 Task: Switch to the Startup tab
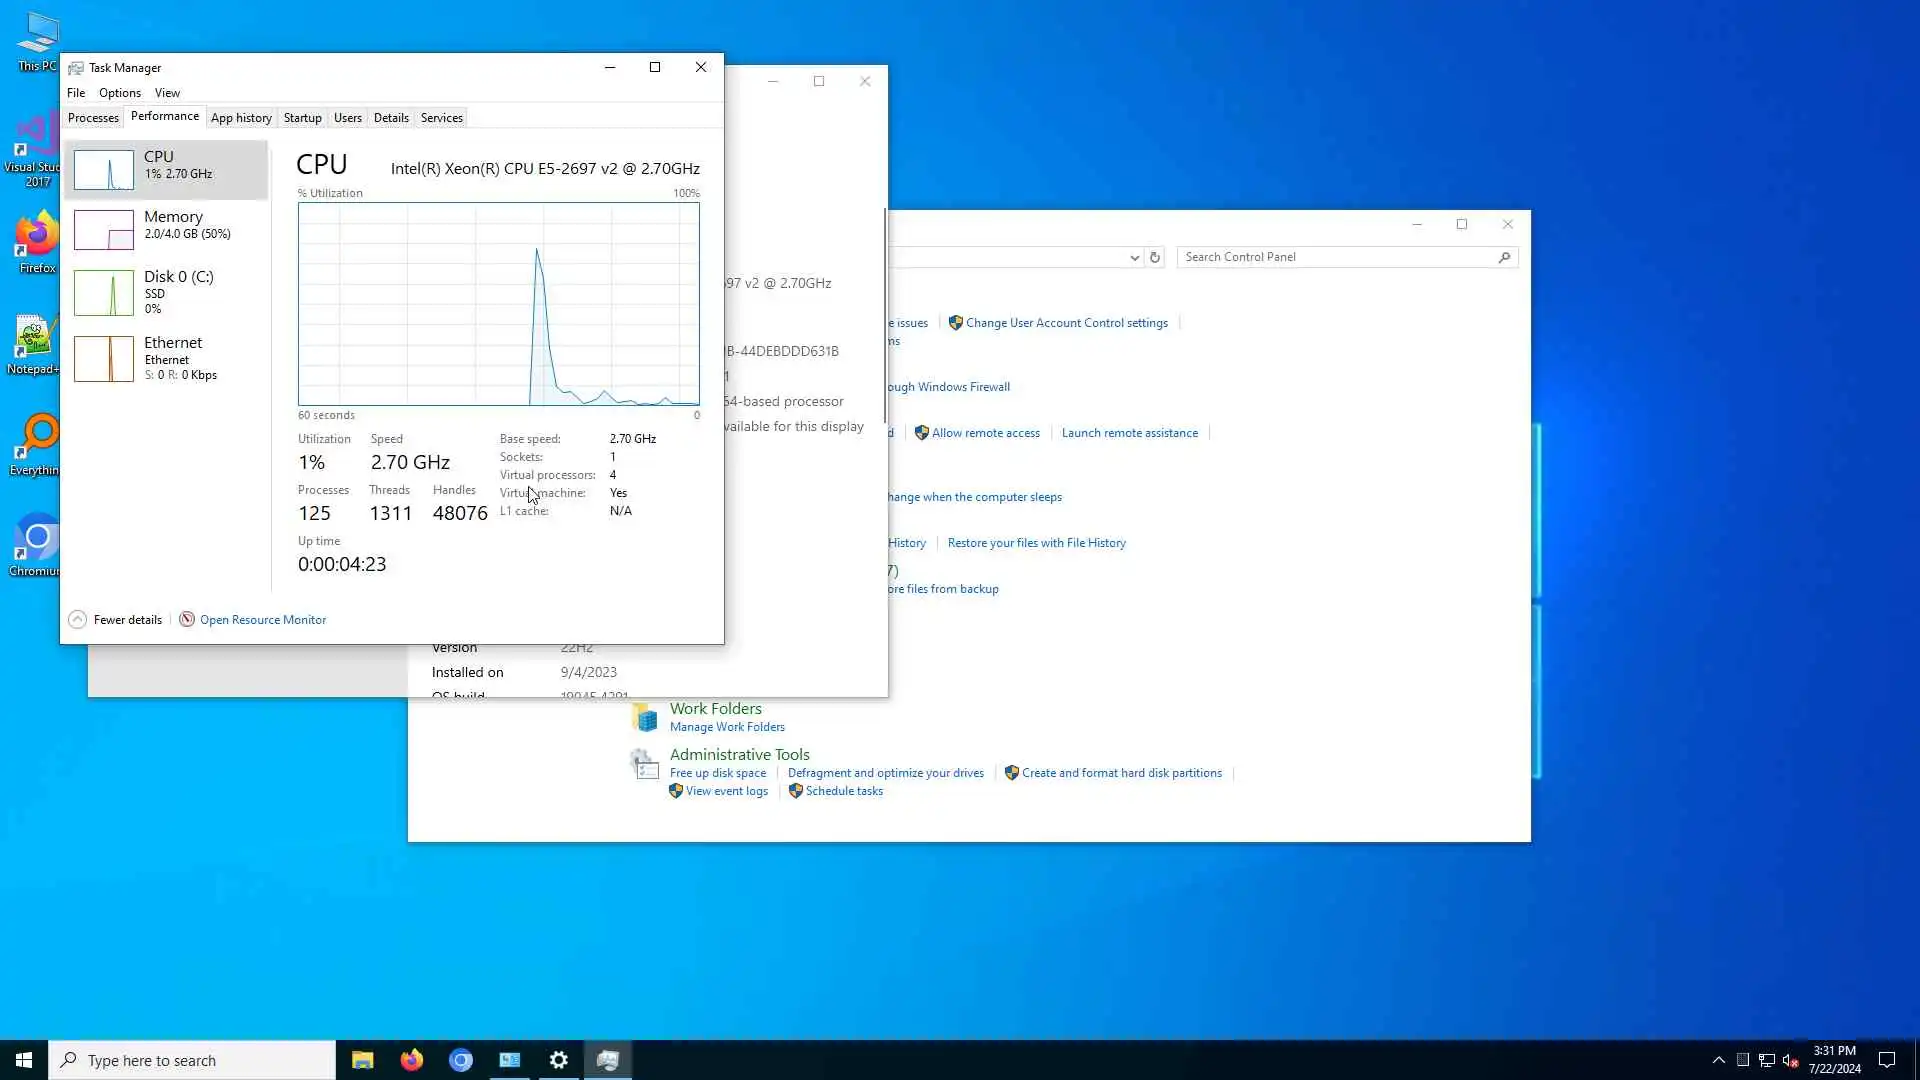pyautogui.click(x=302, y=118)
